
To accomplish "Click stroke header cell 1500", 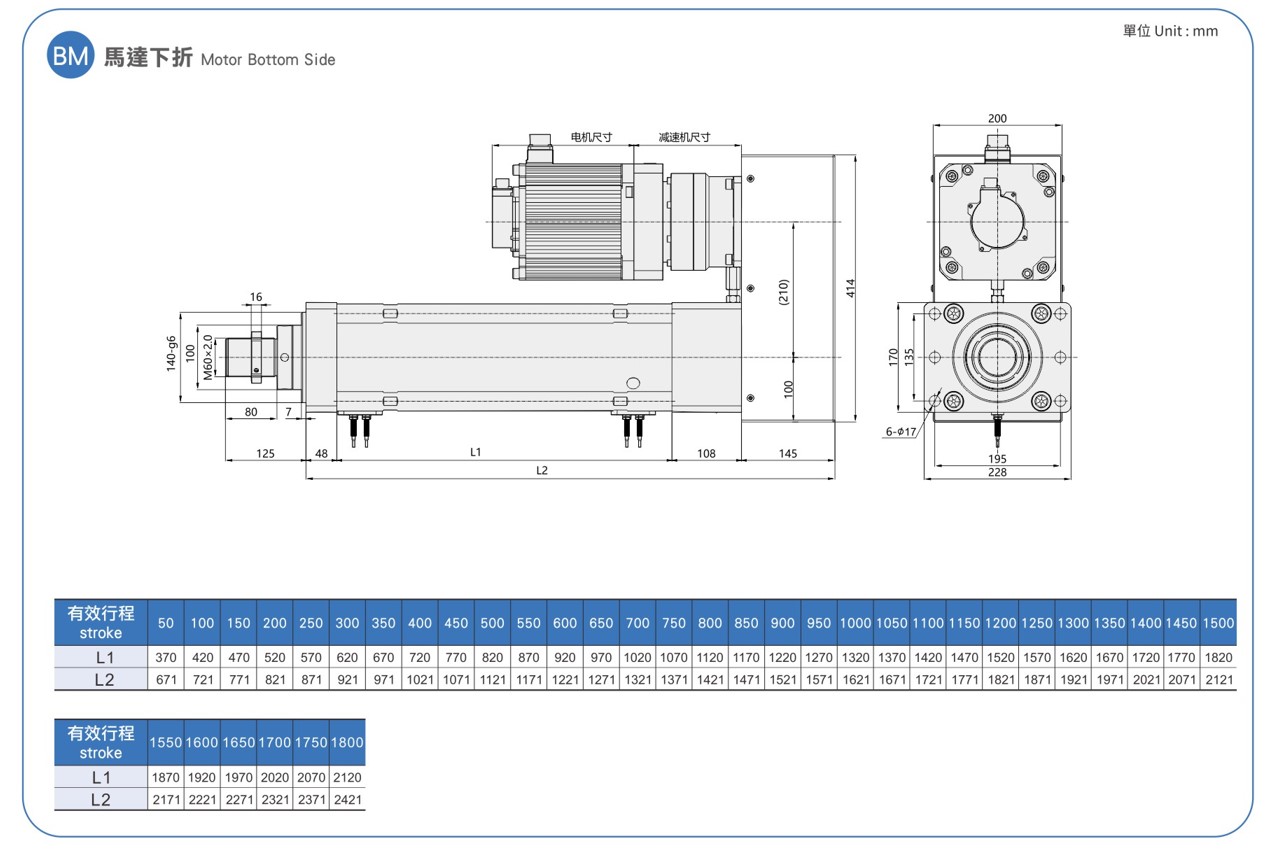I will pyautogui.click(x=1218, y=623).
